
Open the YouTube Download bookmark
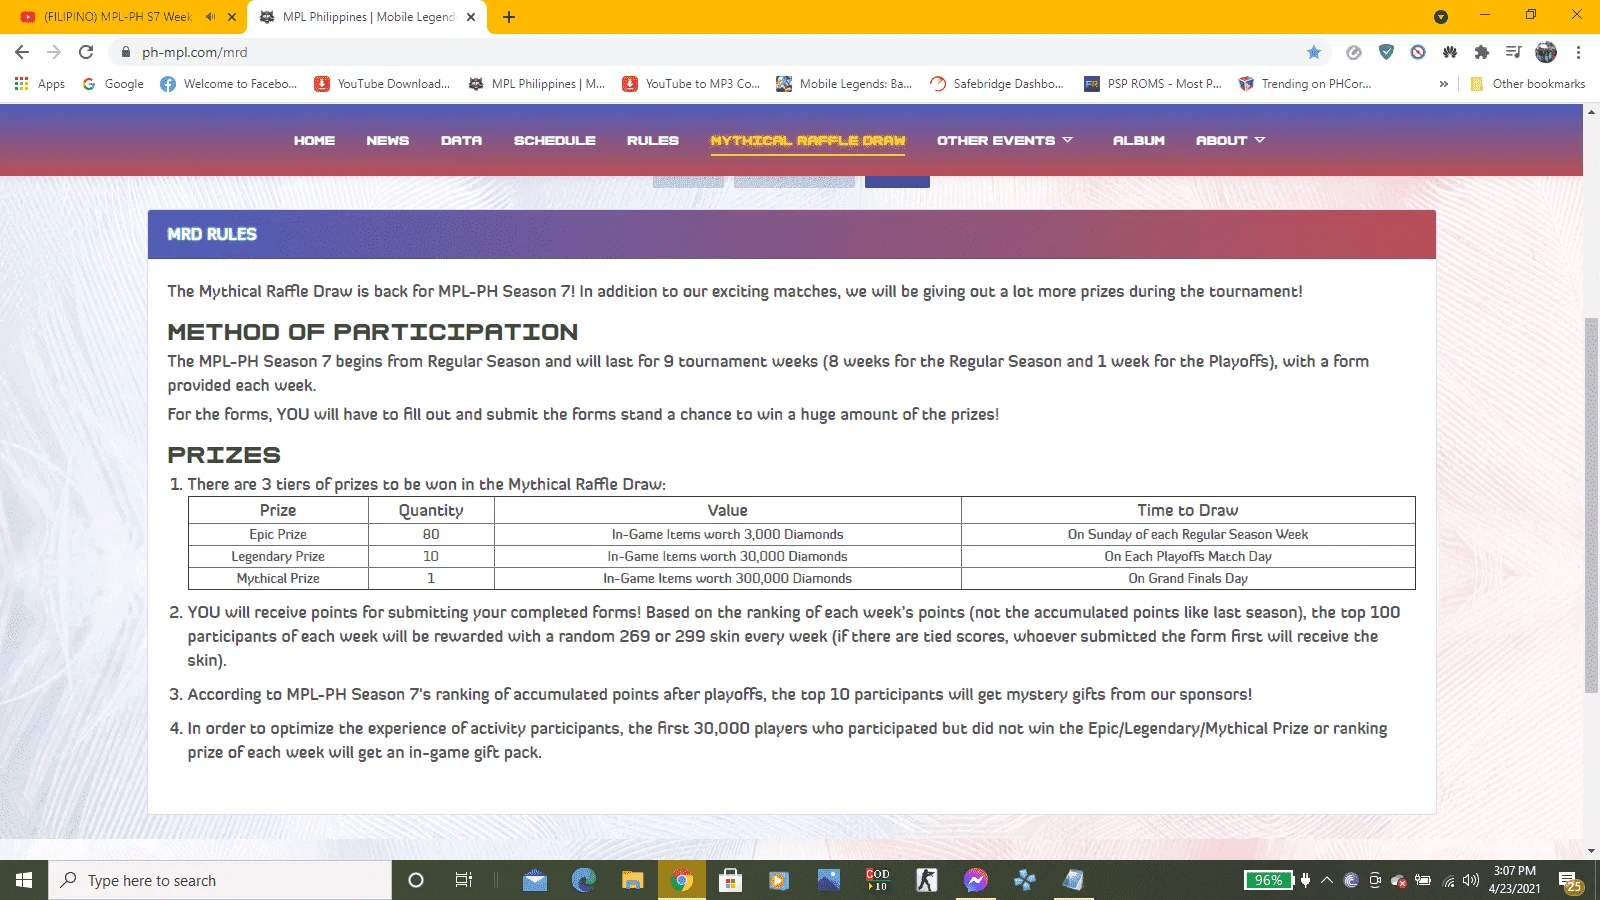tap(383, 84)
